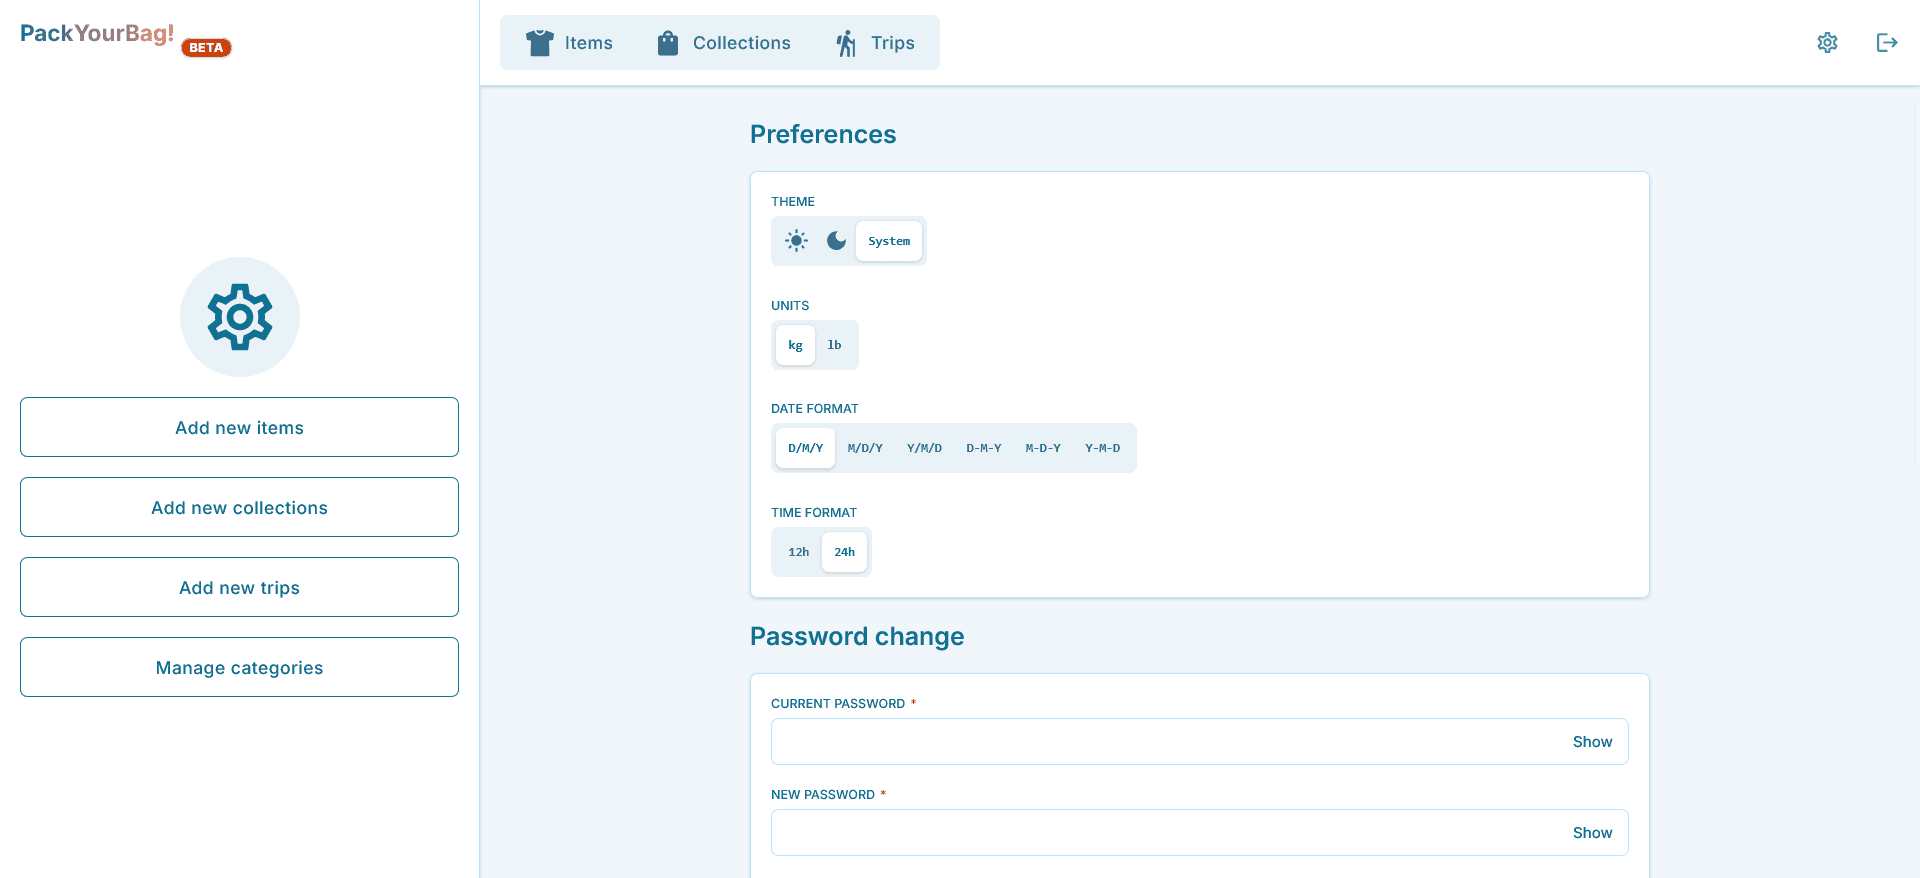This screenshot has height=878, width=1920.
Task: Open the Items tab
Action: coord(569,43)
